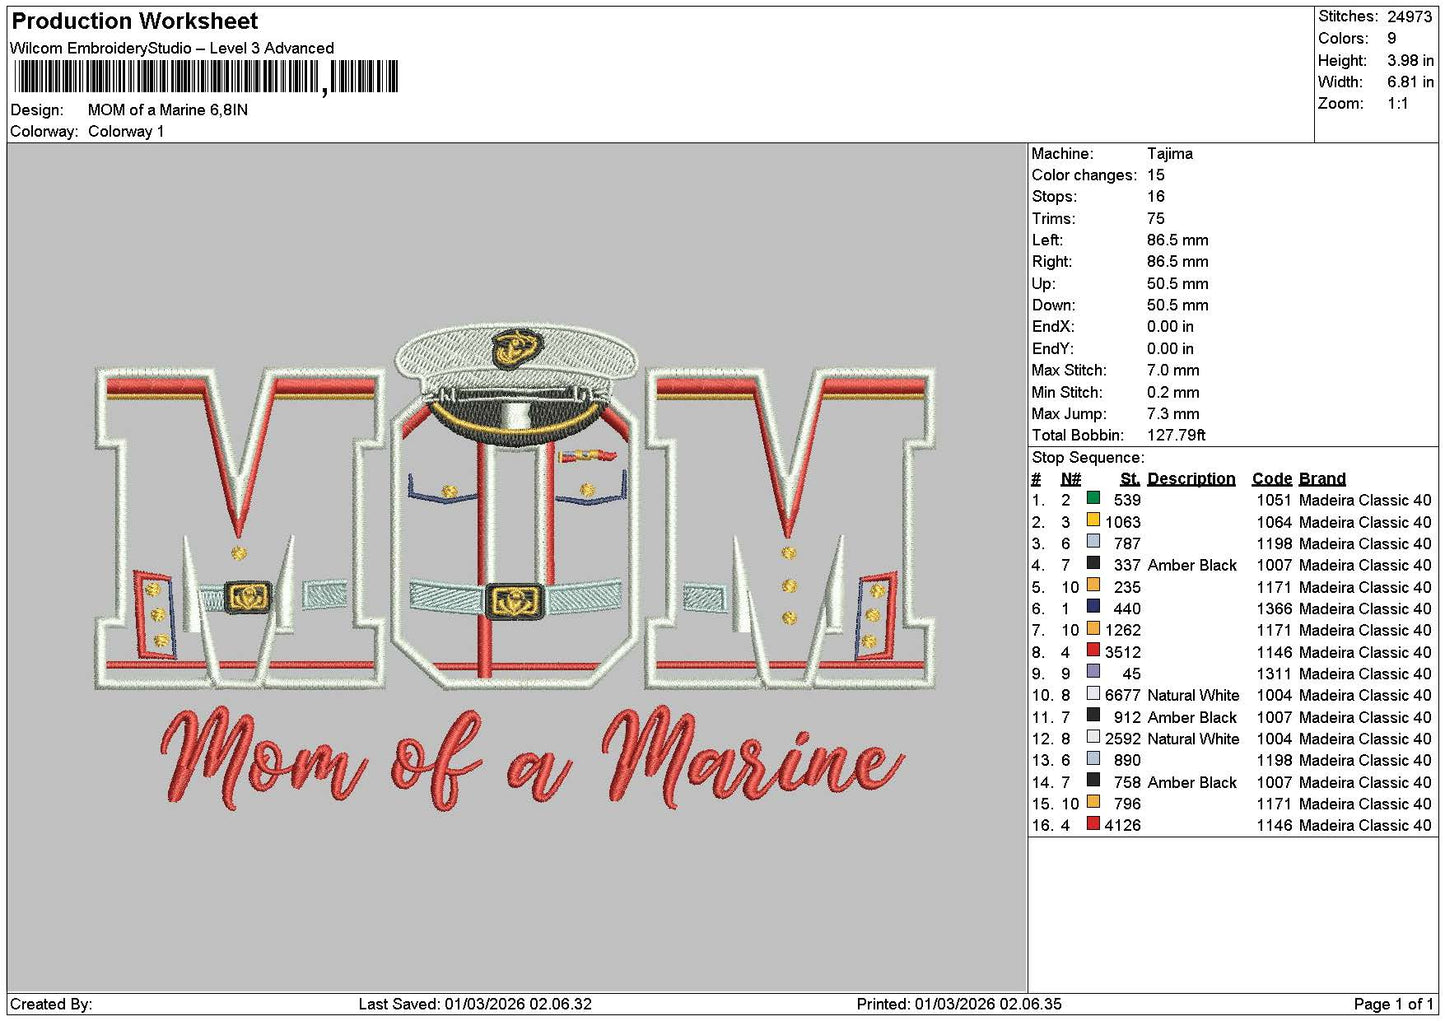Screen dimensions: 1445x1021
Task: Click the embroidery design preview image
Action: 516,565
